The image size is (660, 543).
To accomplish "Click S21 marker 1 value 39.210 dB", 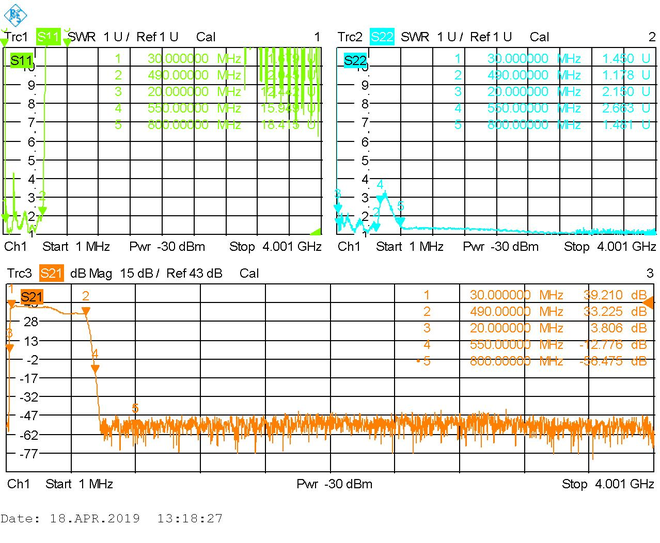I will [x=615, y=295].
